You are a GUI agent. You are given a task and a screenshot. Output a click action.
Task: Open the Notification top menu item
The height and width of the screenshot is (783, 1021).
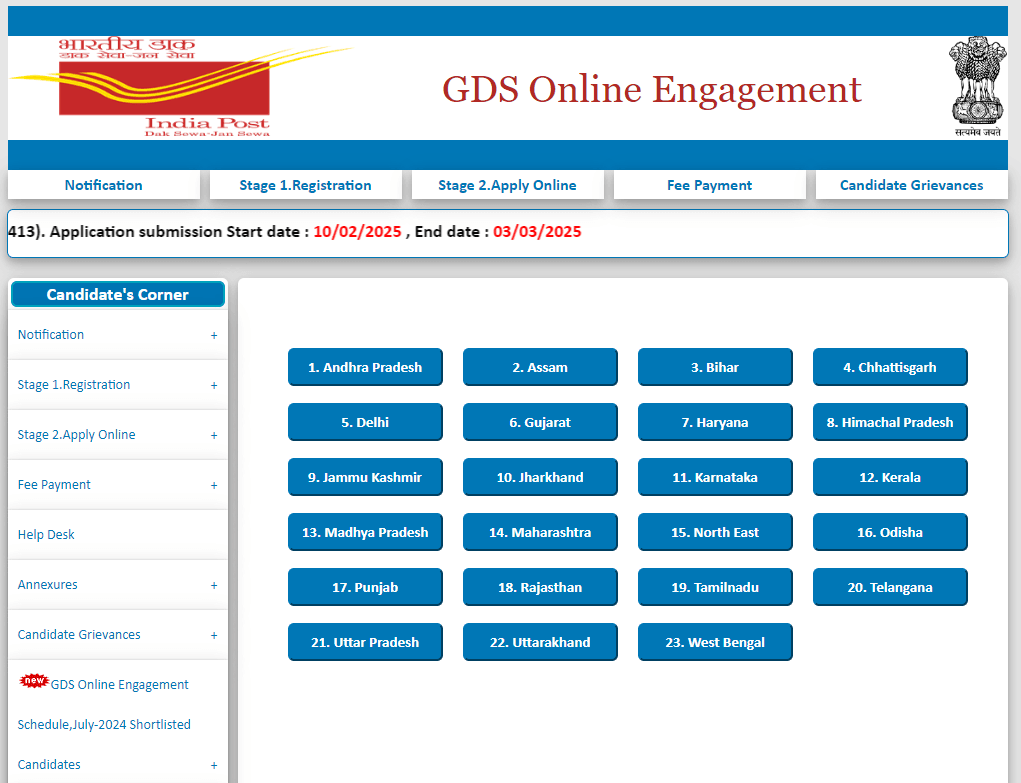pyautogui.click(x=103, y=185)
